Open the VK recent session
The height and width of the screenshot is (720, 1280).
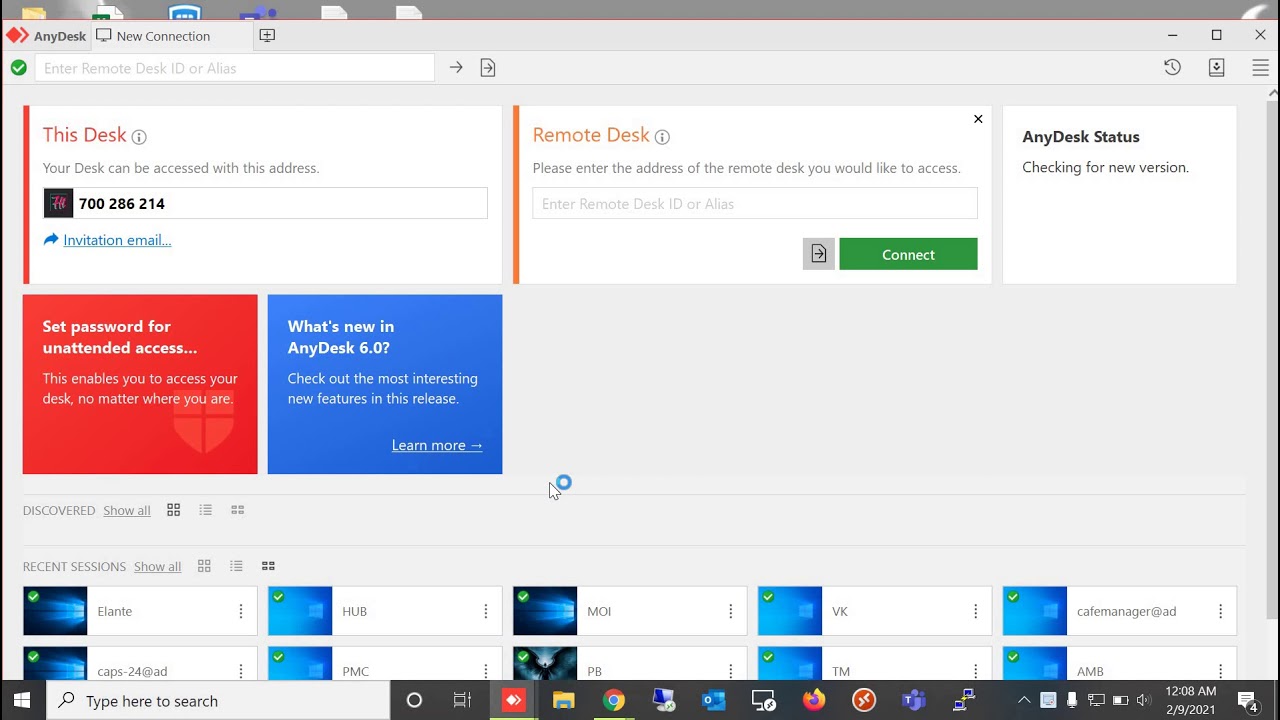(x=875, y=611)
